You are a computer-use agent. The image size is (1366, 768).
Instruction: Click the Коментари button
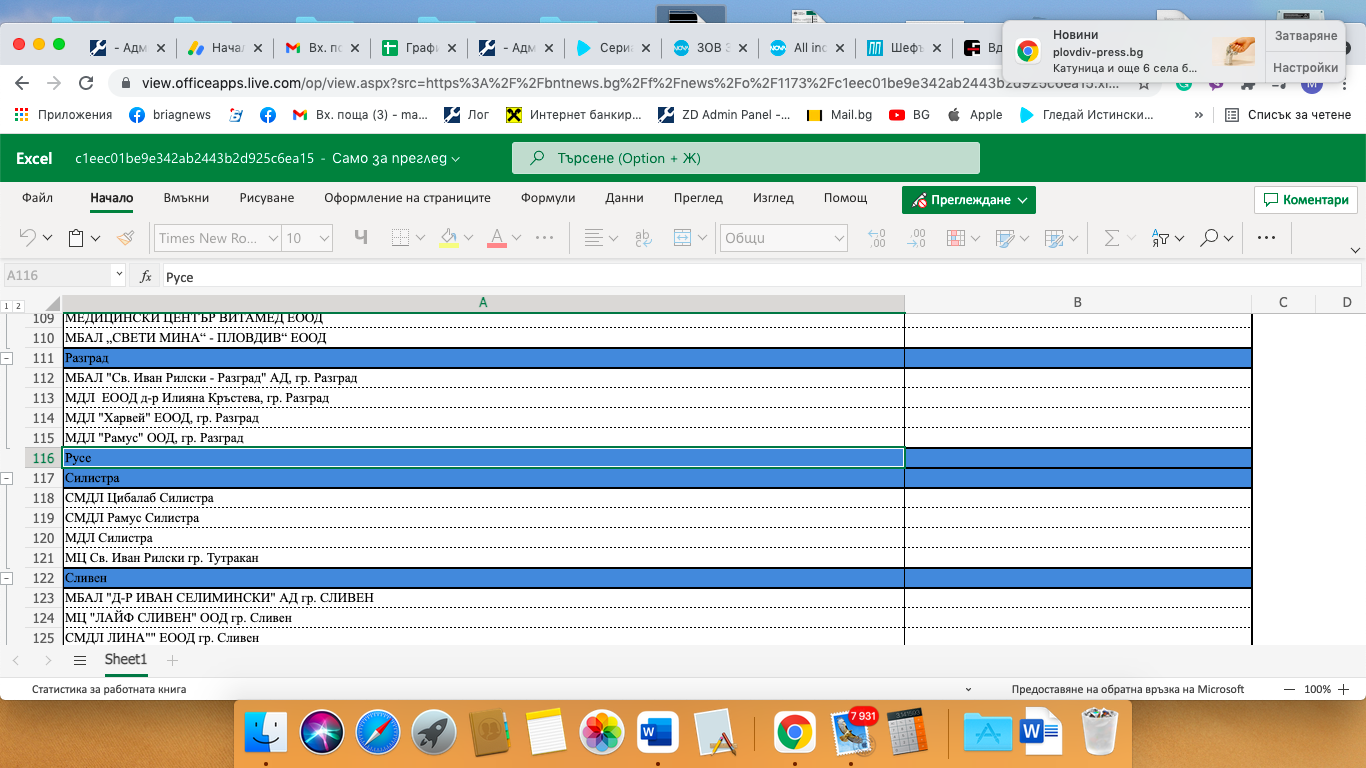[1306, 199]
